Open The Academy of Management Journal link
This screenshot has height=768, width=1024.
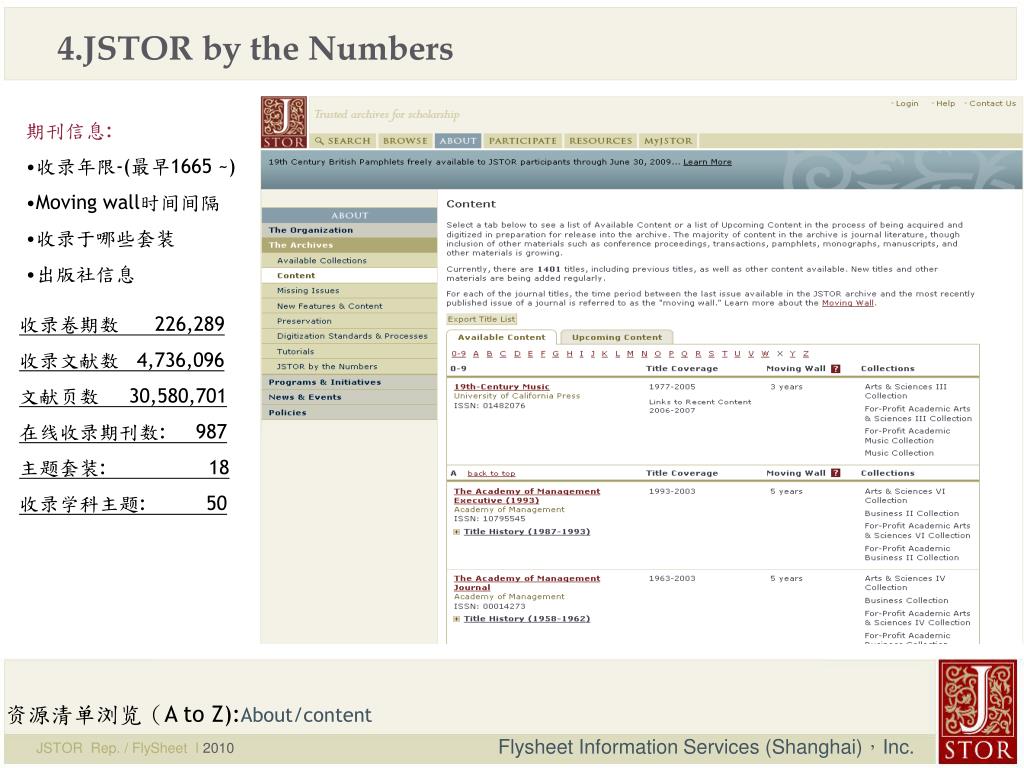click(526, 583)
